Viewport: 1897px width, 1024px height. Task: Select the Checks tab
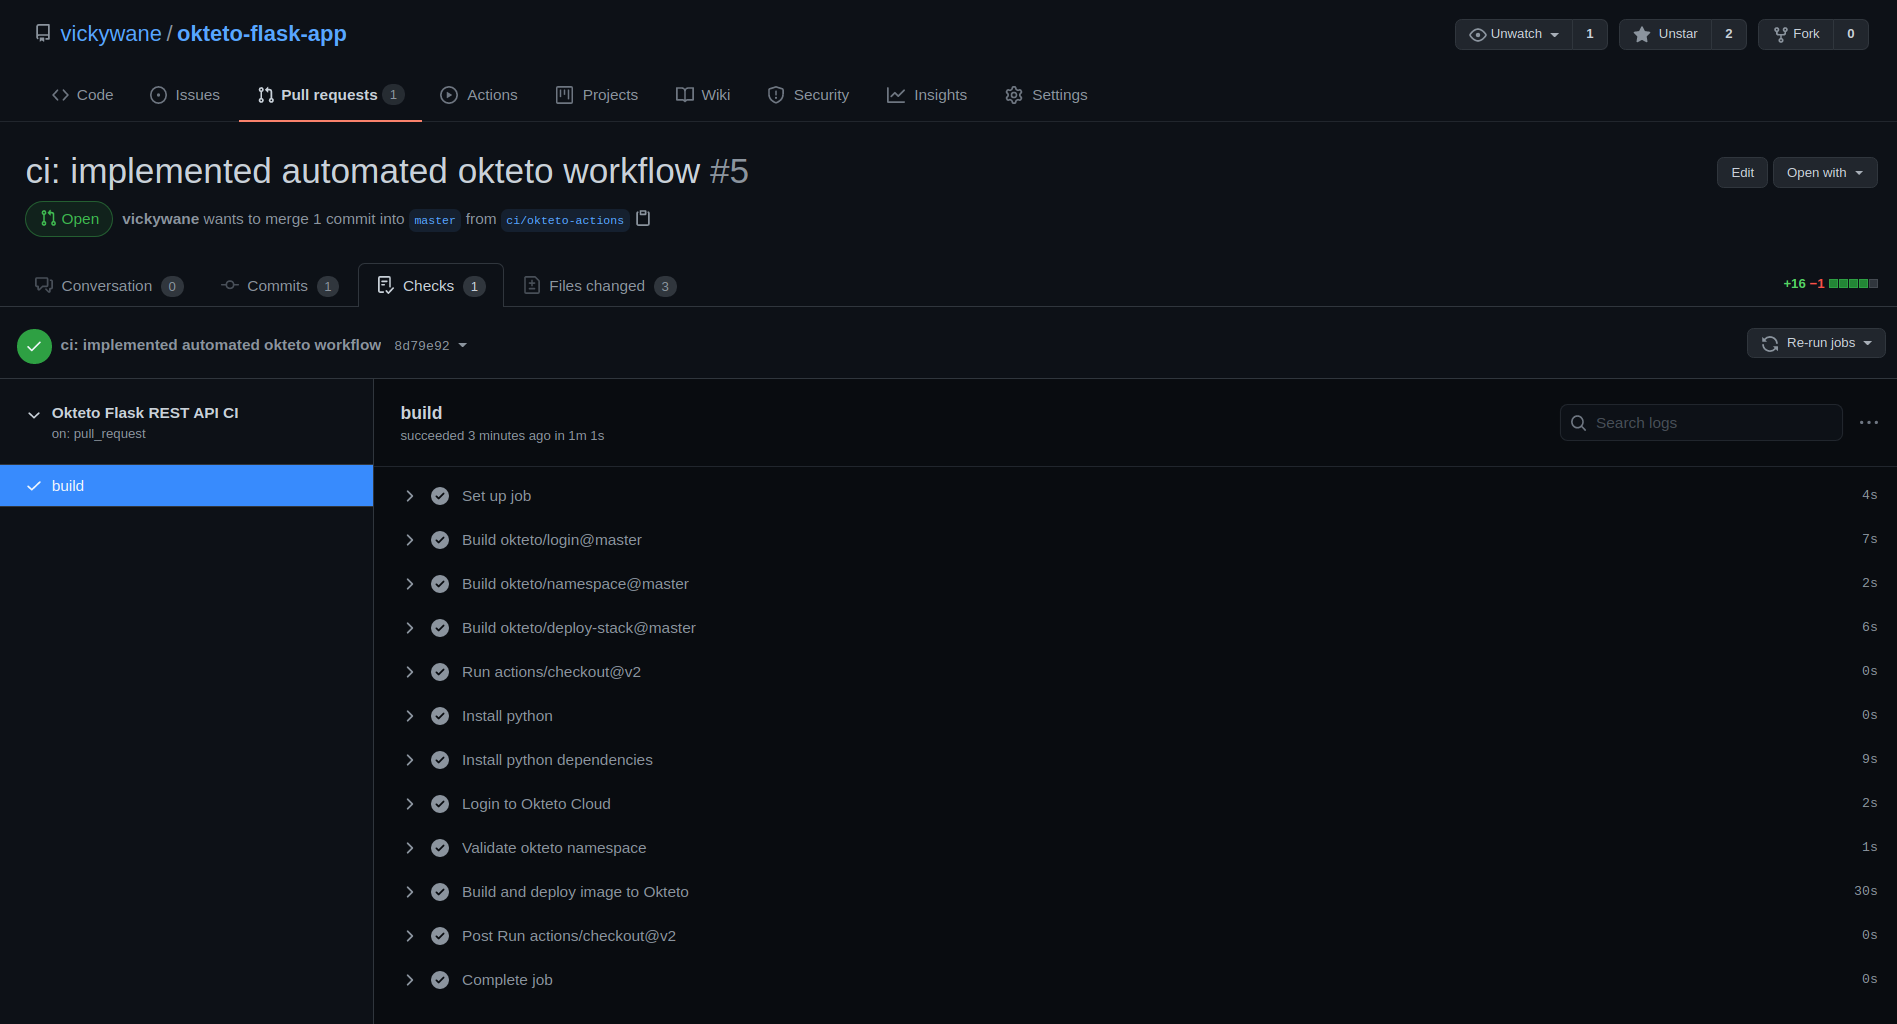[431, 286]
